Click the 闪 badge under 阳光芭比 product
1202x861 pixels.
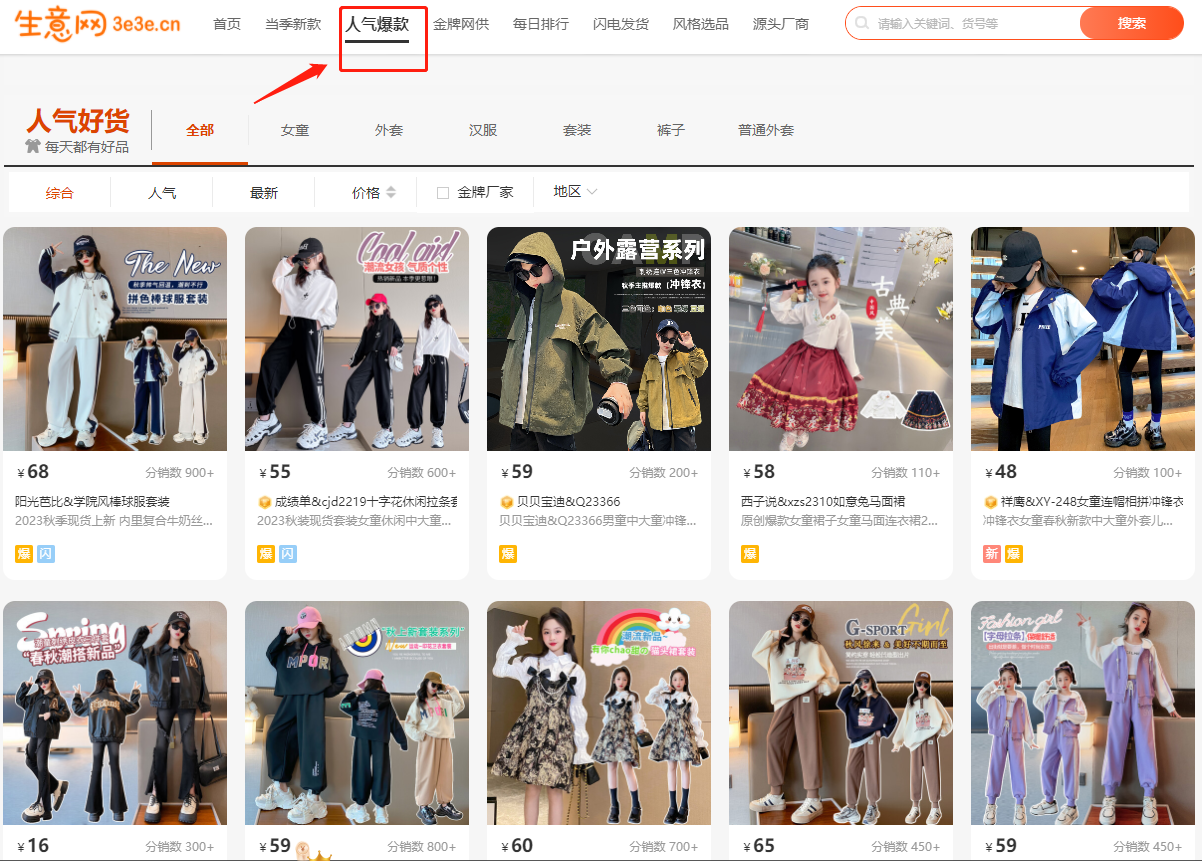[x=45, y=554]
